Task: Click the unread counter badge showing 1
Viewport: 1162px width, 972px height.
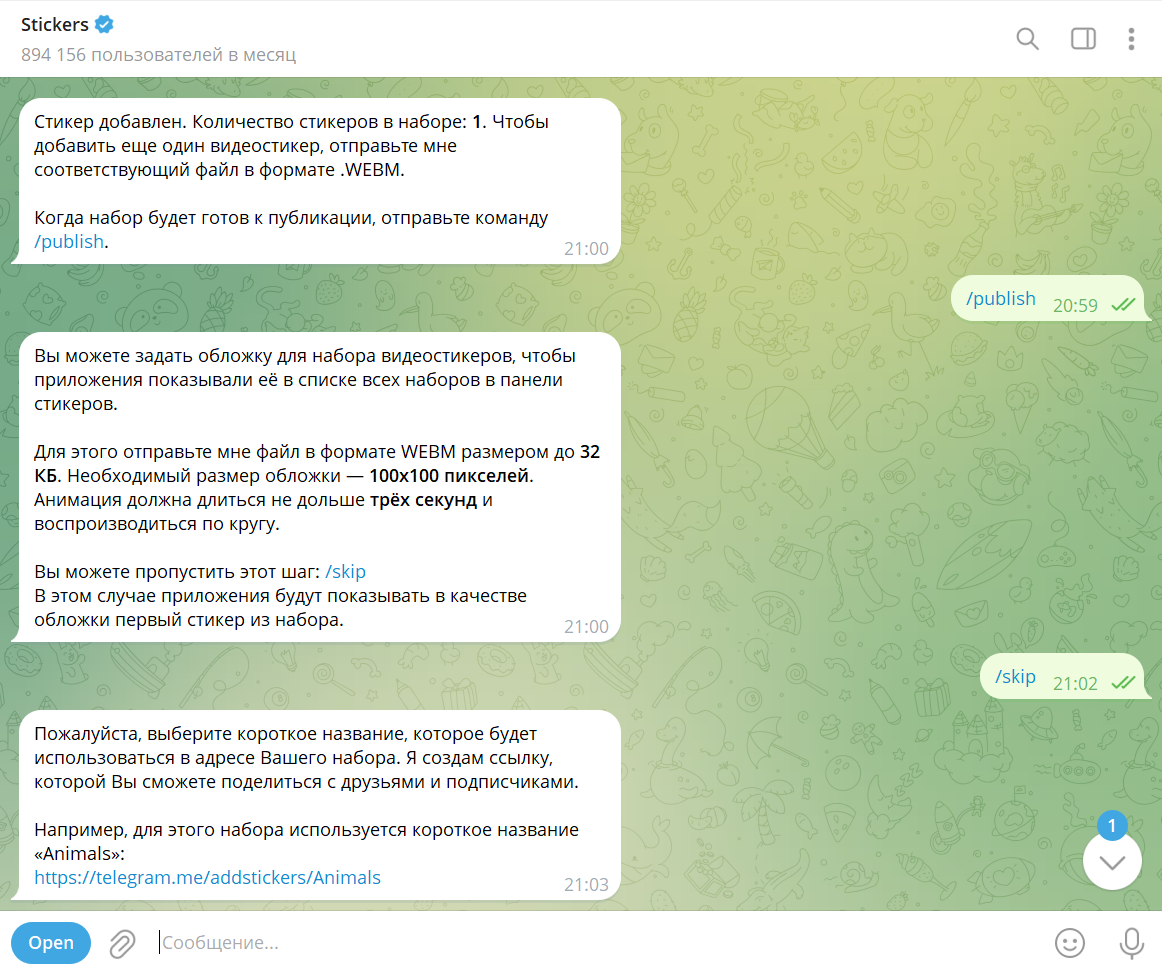Action: tap(1112, 825)
